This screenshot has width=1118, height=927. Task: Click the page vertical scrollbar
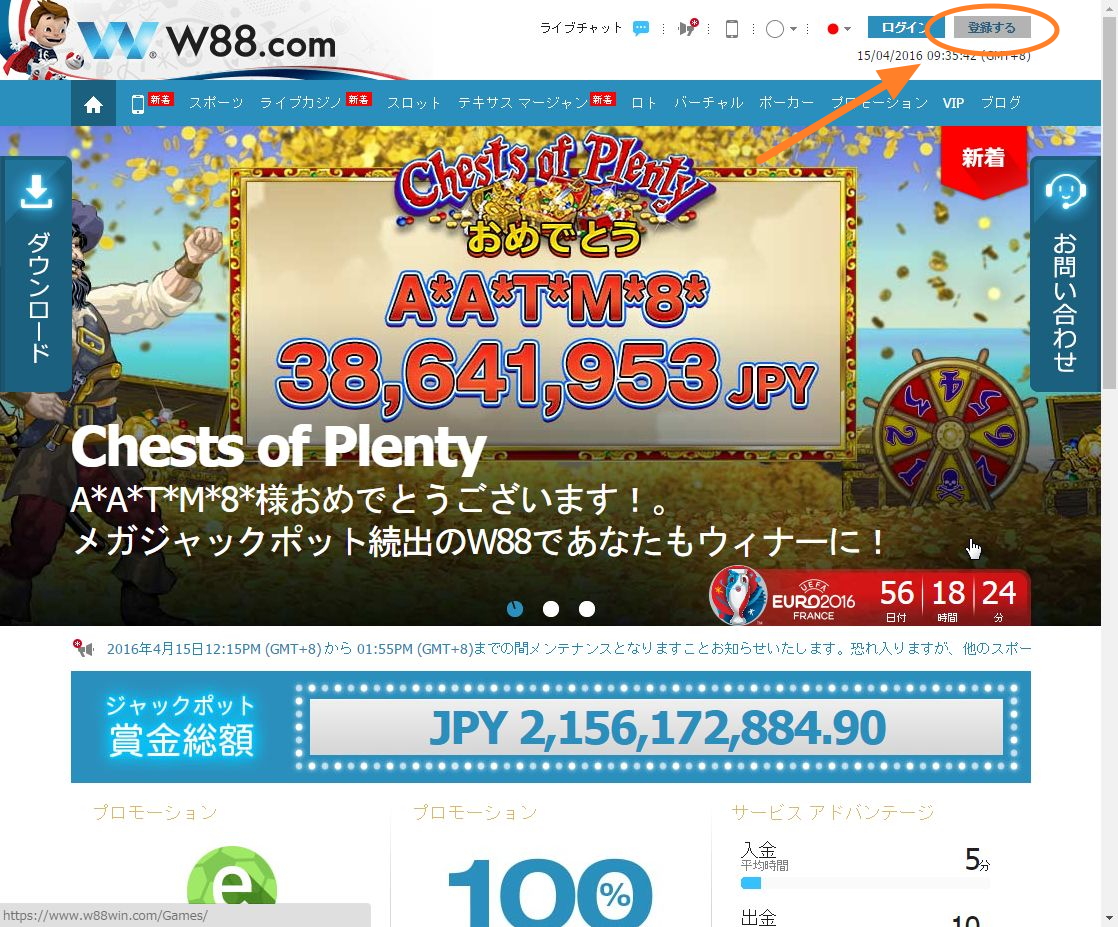[1109, 464]
